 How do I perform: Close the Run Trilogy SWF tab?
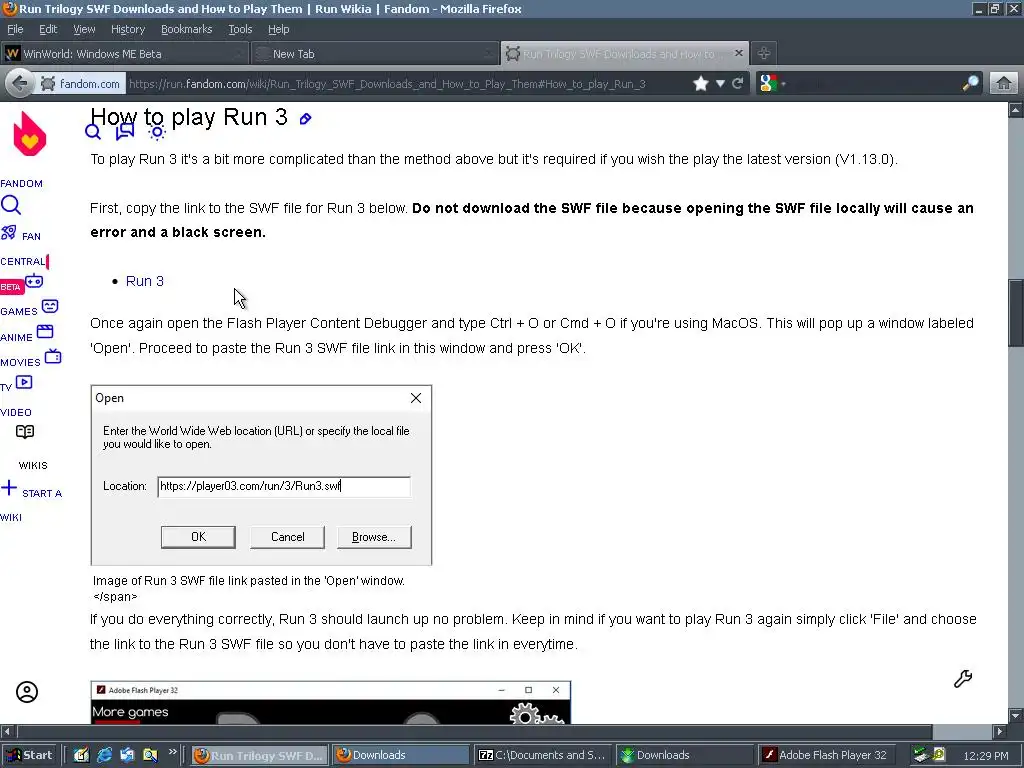coord(739,53)
